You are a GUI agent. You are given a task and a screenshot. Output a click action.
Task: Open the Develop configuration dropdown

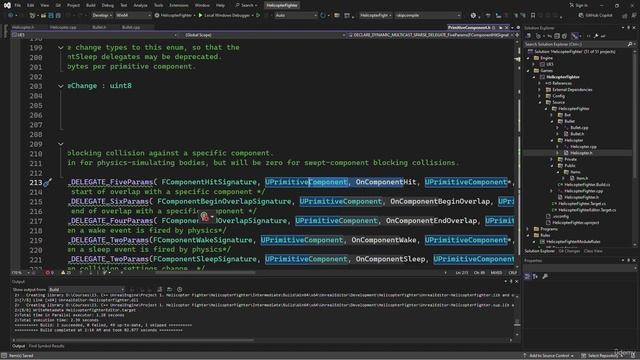click(102, 15)
